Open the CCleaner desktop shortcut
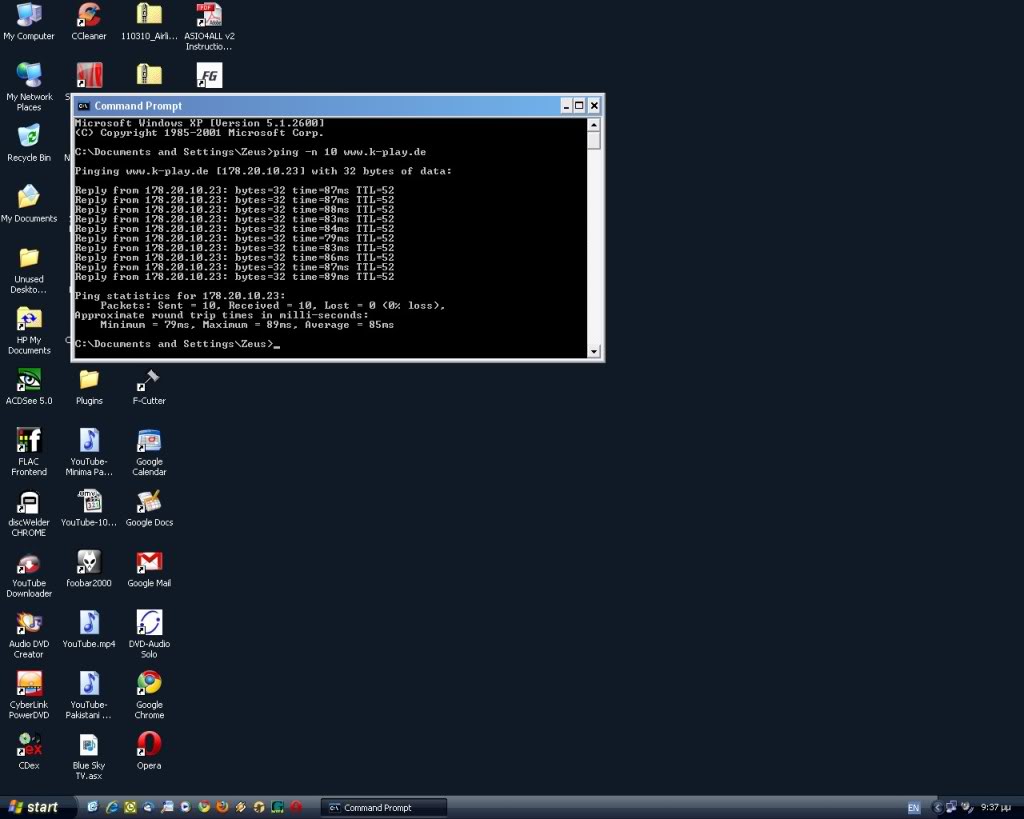Viewport: 1024px width, 819px height. (x=89, y=16)
